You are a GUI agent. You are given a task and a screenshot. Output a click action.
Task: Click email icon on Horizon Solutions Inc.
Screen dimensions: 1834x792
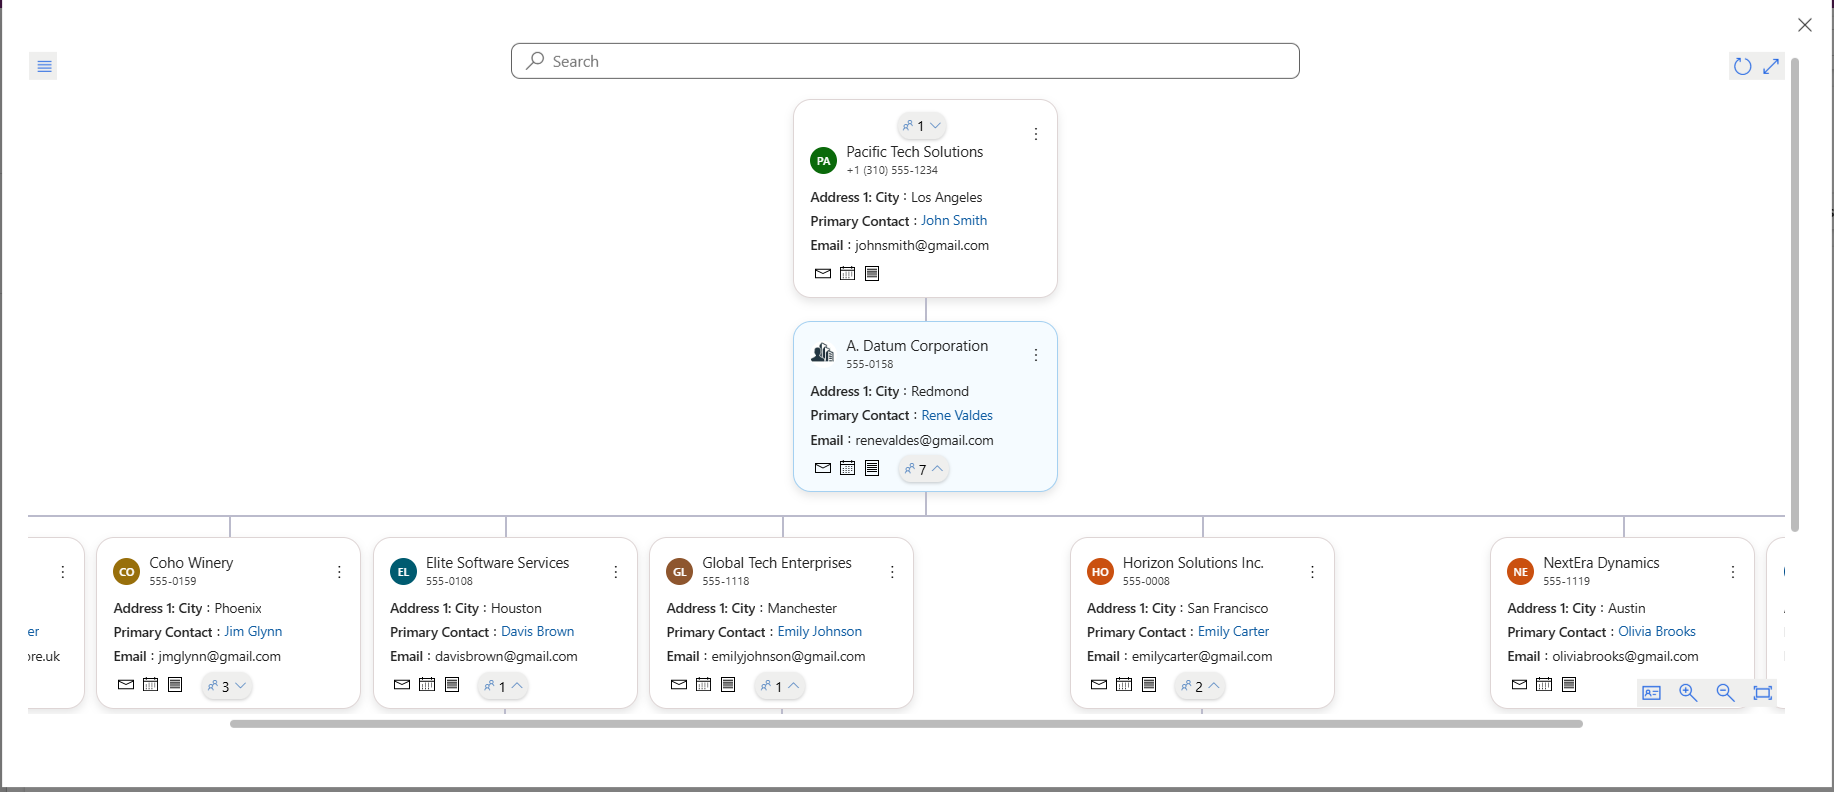click(x=1099, y=685)
